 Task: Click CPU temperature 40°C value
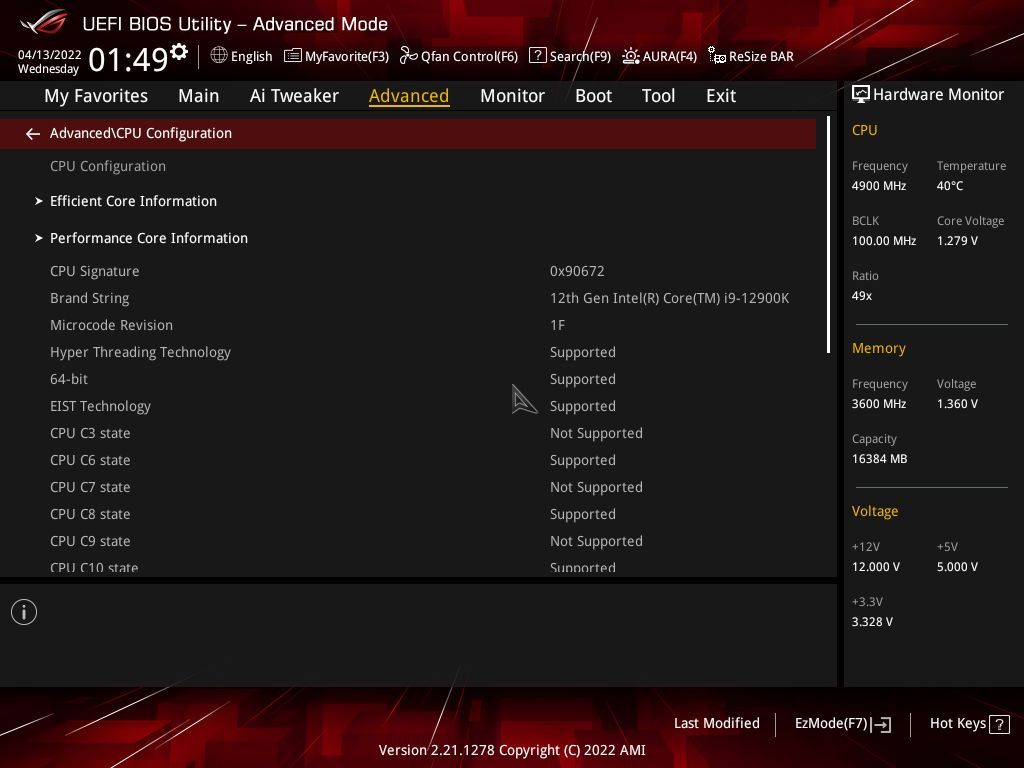coord(950,186)
